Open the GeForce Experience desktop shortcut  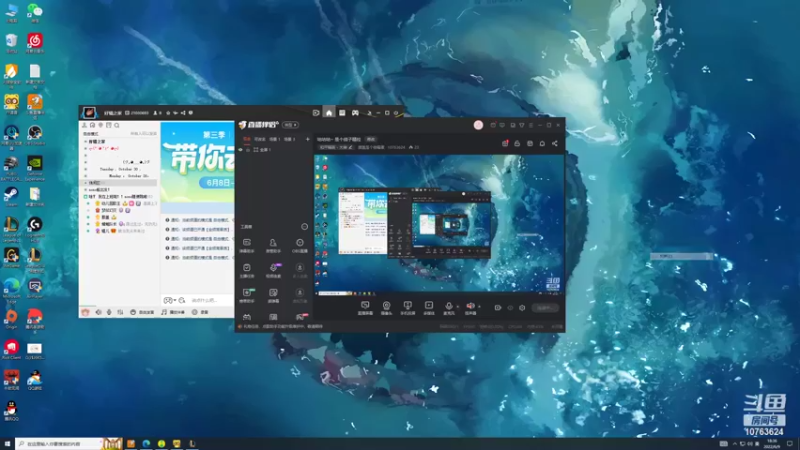point(35,168)
